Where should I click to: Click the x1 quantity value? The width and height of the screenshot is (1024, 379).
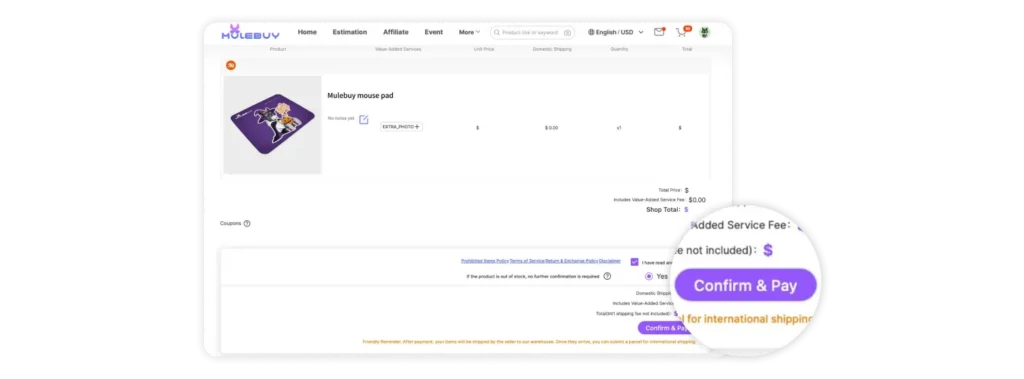[619, 128]
